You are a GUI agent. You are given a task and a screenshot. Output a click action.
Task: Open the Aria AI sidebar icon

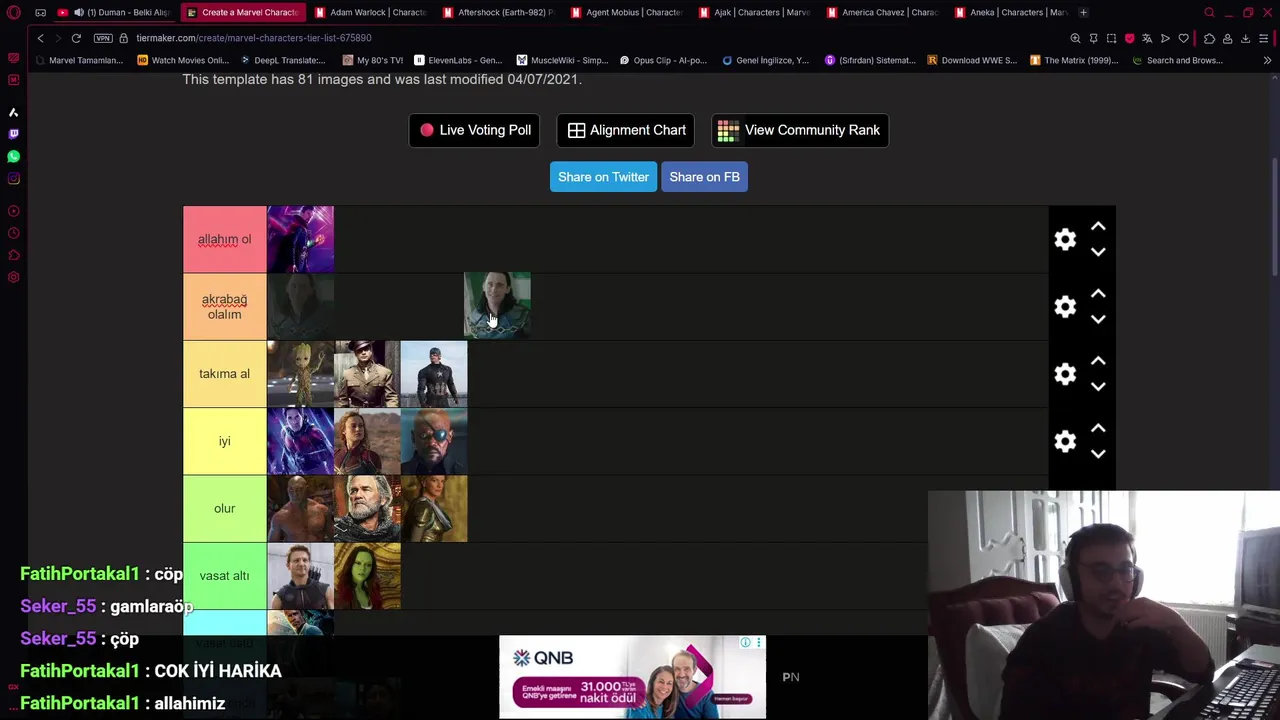point(13,112)
